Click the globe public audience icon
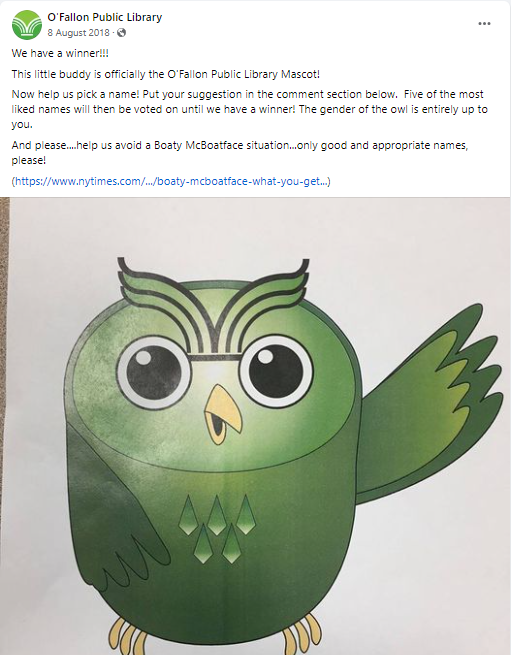The height and width of the screenshot is (655, 511). pos(121,33)
